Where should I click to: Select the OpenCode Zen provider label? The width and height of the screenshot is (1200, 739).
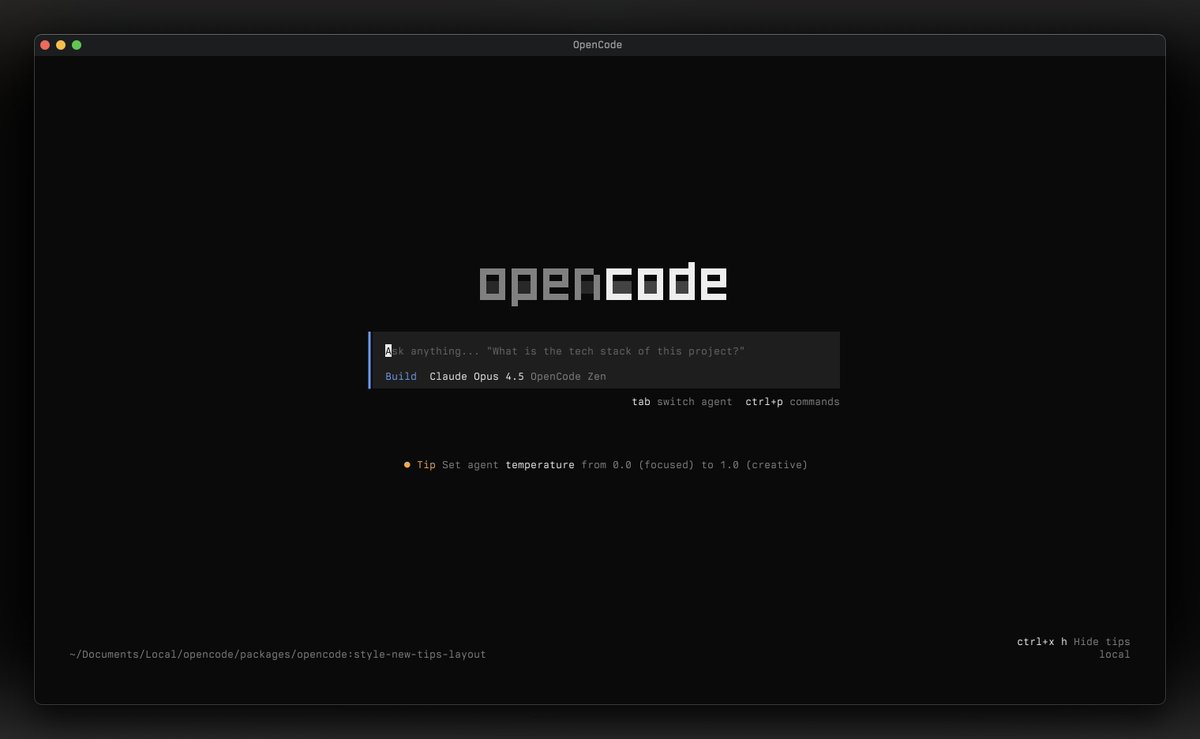[568, 376]
